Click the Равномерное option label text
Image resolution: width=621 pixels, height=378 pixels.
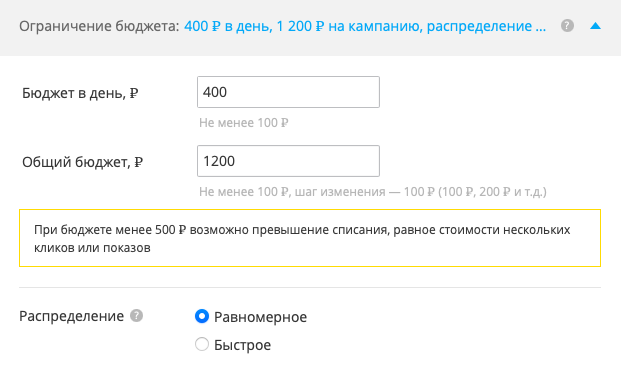point(260,317)
